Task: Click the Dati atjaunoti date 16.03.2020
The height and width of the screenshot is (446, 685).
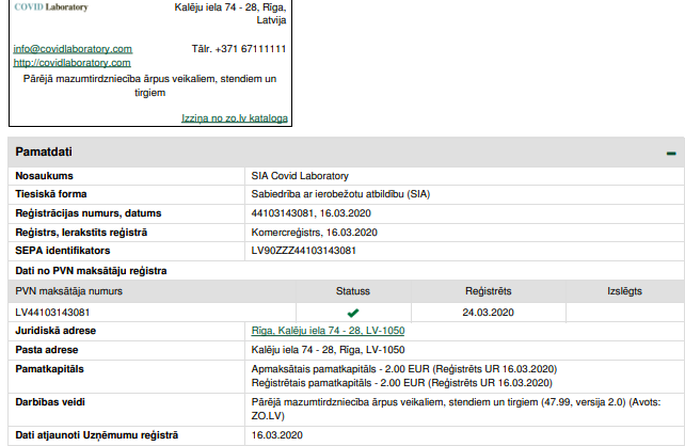Action: click(x=277, y=436)
